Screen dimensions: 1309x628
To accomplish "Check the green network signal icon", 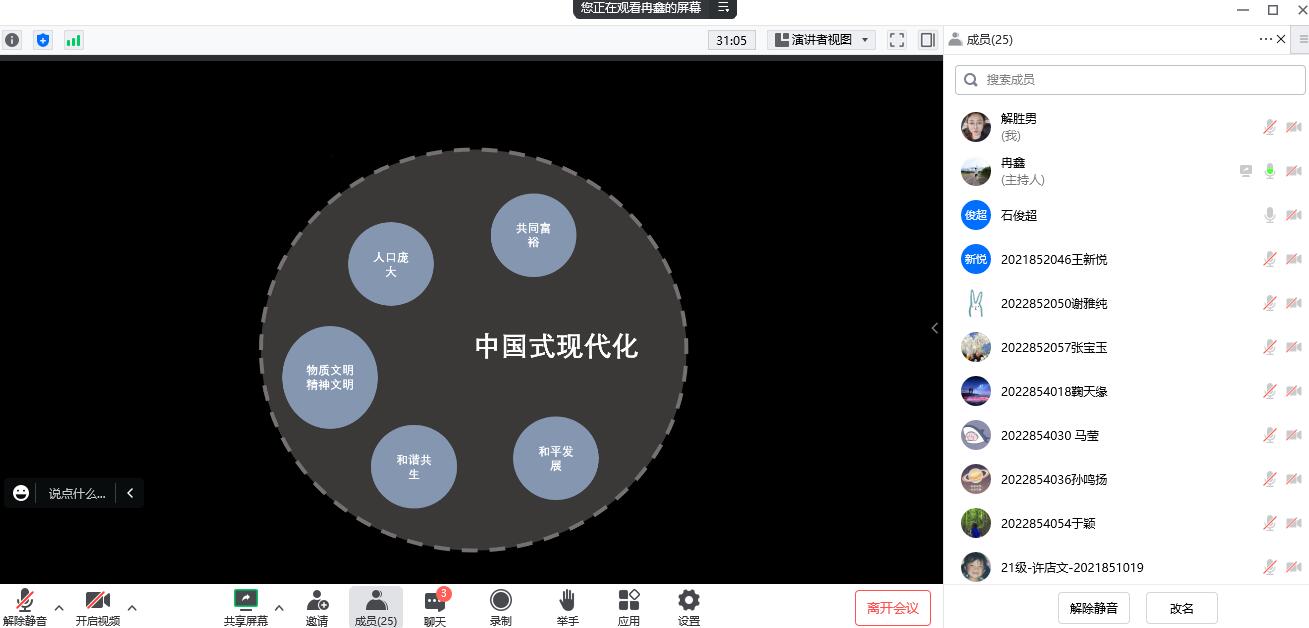I will point(73,40).
